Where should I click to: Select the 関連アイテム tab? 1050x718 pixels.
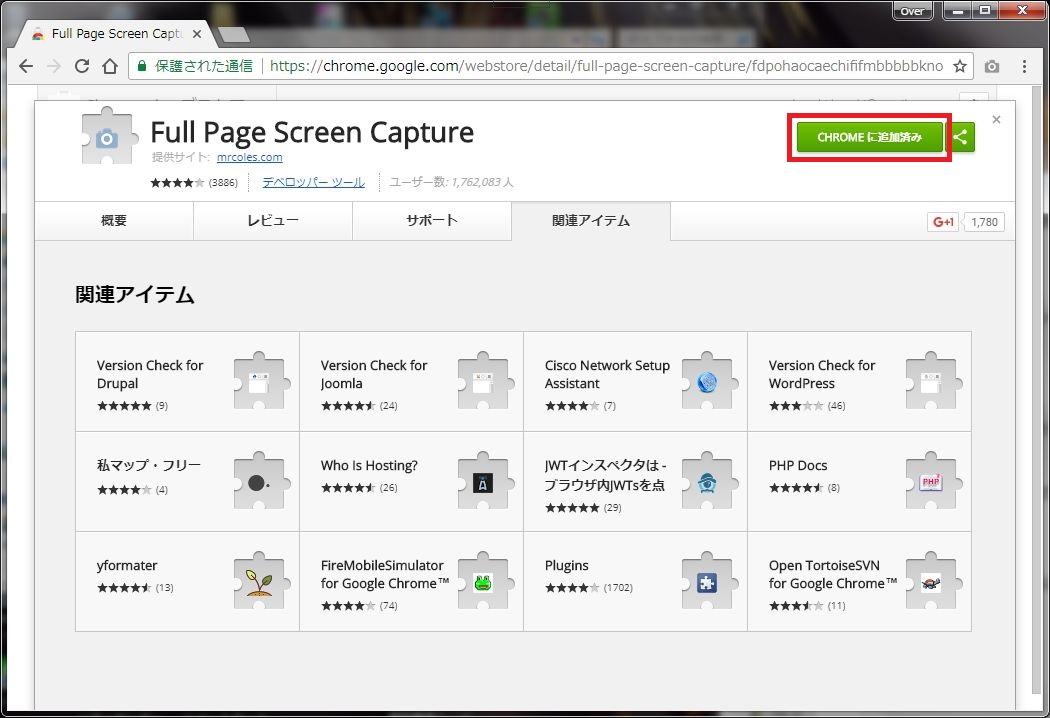[x=591, y=220]
